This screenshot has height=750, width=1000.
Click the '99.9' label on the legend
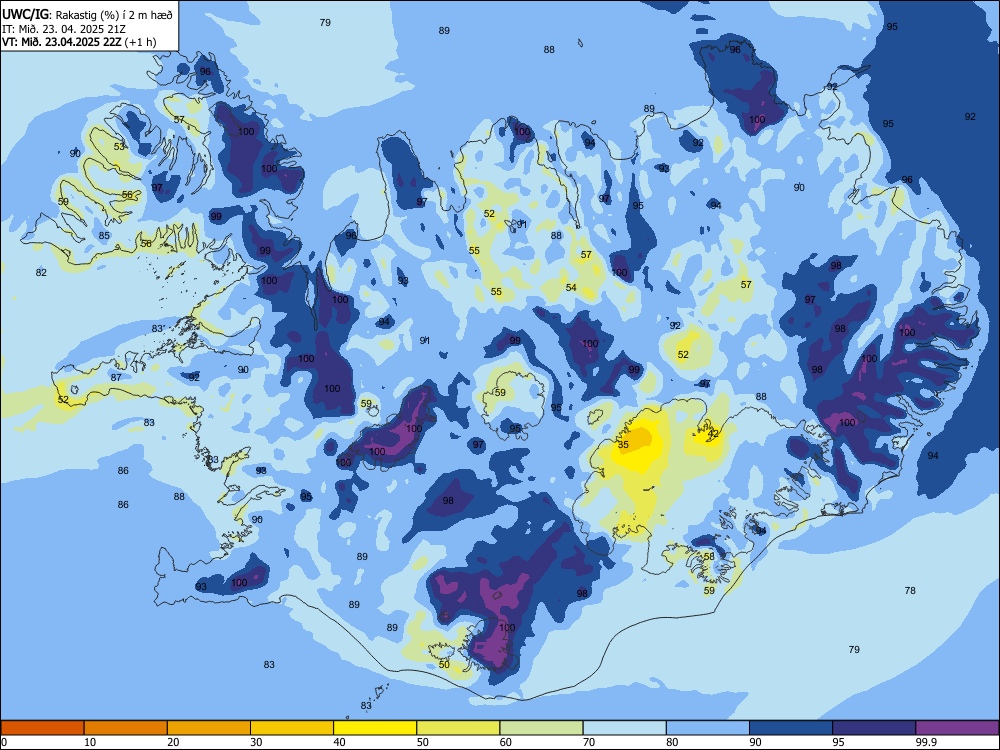pos(926,742)
